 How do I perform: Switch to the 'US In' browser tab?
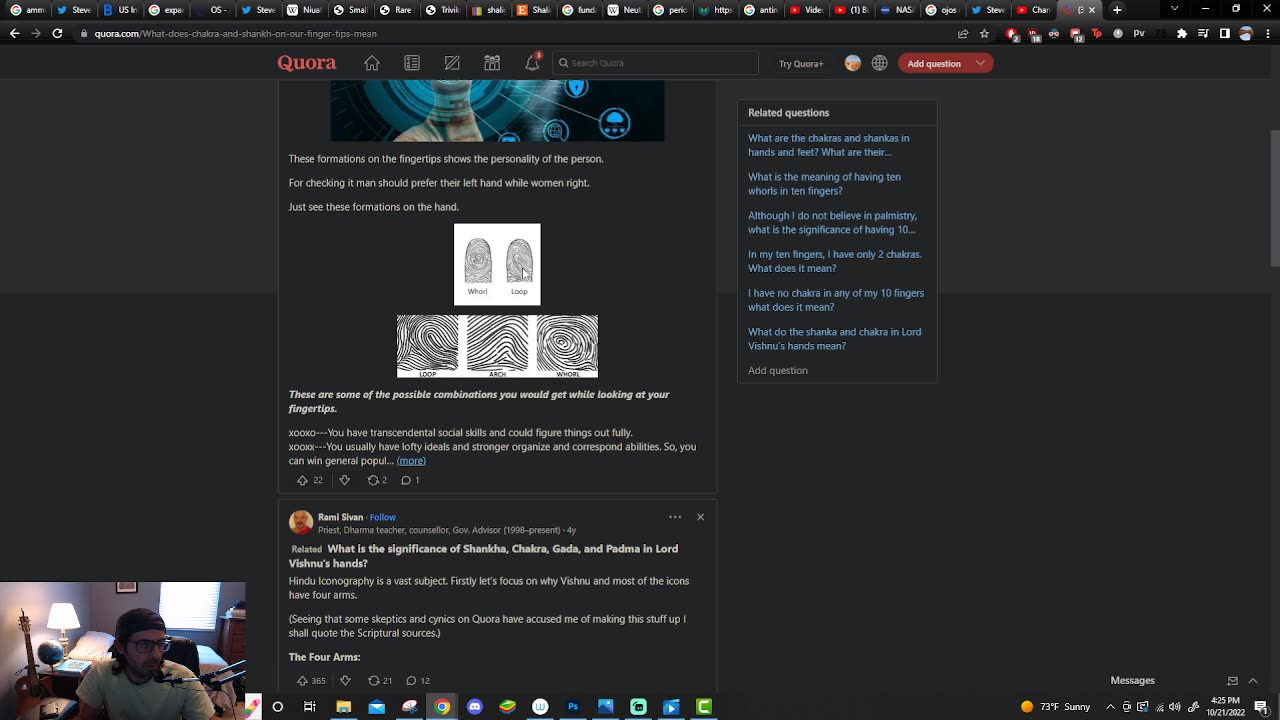[x=120, y=10]
